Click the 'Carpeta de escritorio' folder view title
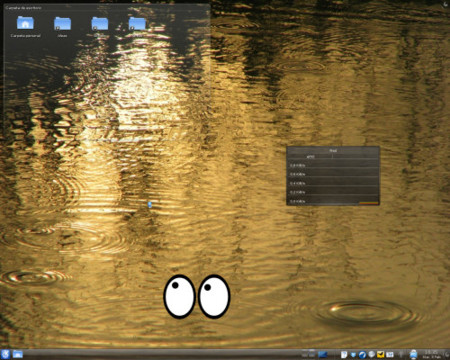 click(x=23, y=7)
